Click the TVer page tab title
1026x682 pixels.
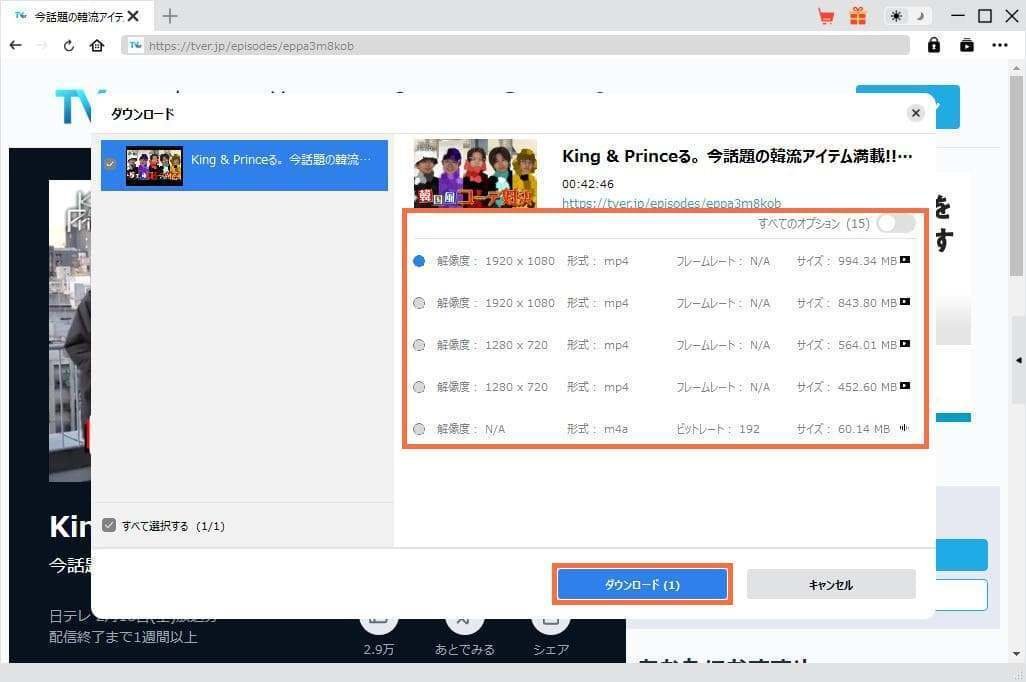(79, 16)
